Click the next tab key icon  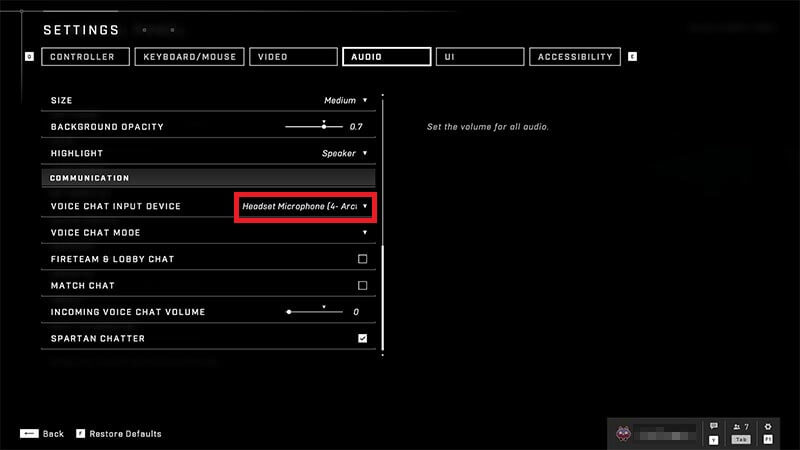(632, 57)
